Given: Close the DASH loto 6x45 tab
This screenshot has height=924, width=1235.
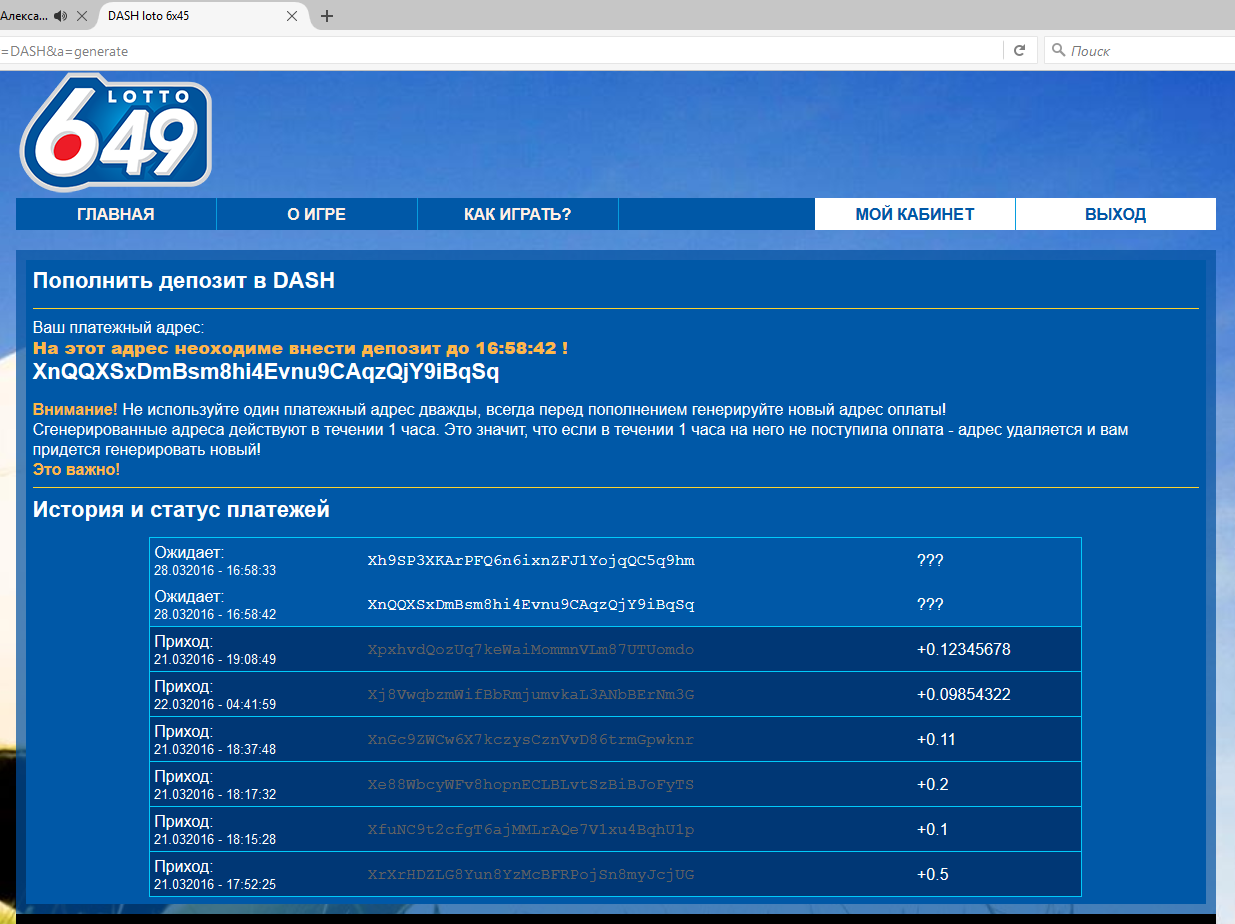Looking at the screenshot, I should (292, 16).
